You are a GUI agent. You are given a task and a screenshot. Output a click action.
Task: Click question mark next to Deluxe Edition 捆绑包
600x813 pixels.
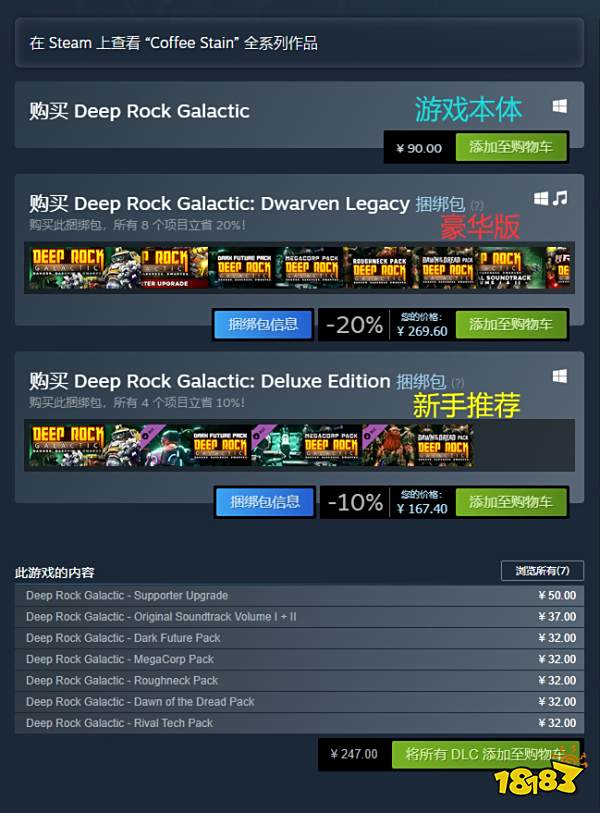pyautogui.click(x=458, y=383)
